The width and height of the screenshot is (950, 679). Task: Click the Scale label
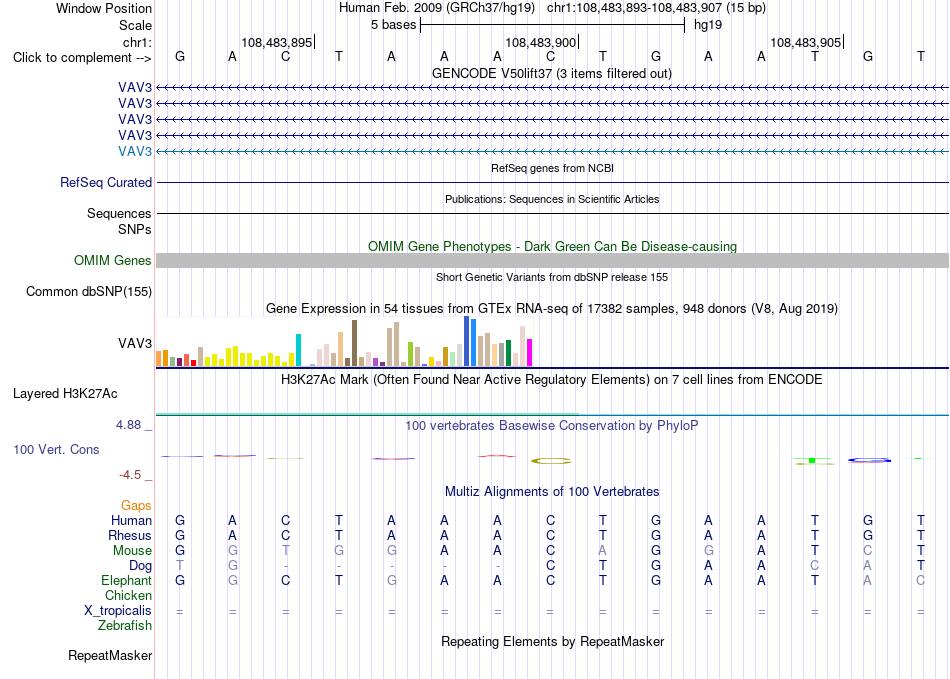[135, 25]
